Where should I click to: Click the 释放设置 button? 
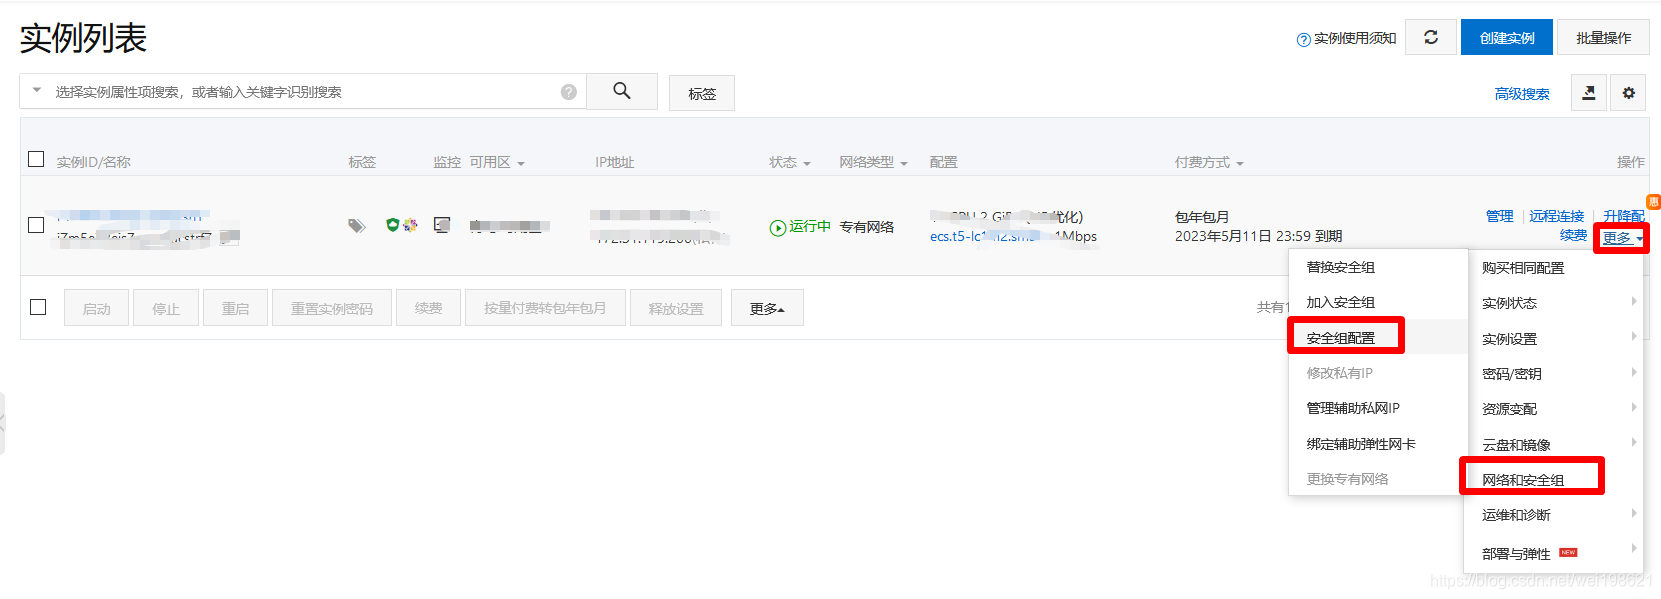[x=676, y=308]
